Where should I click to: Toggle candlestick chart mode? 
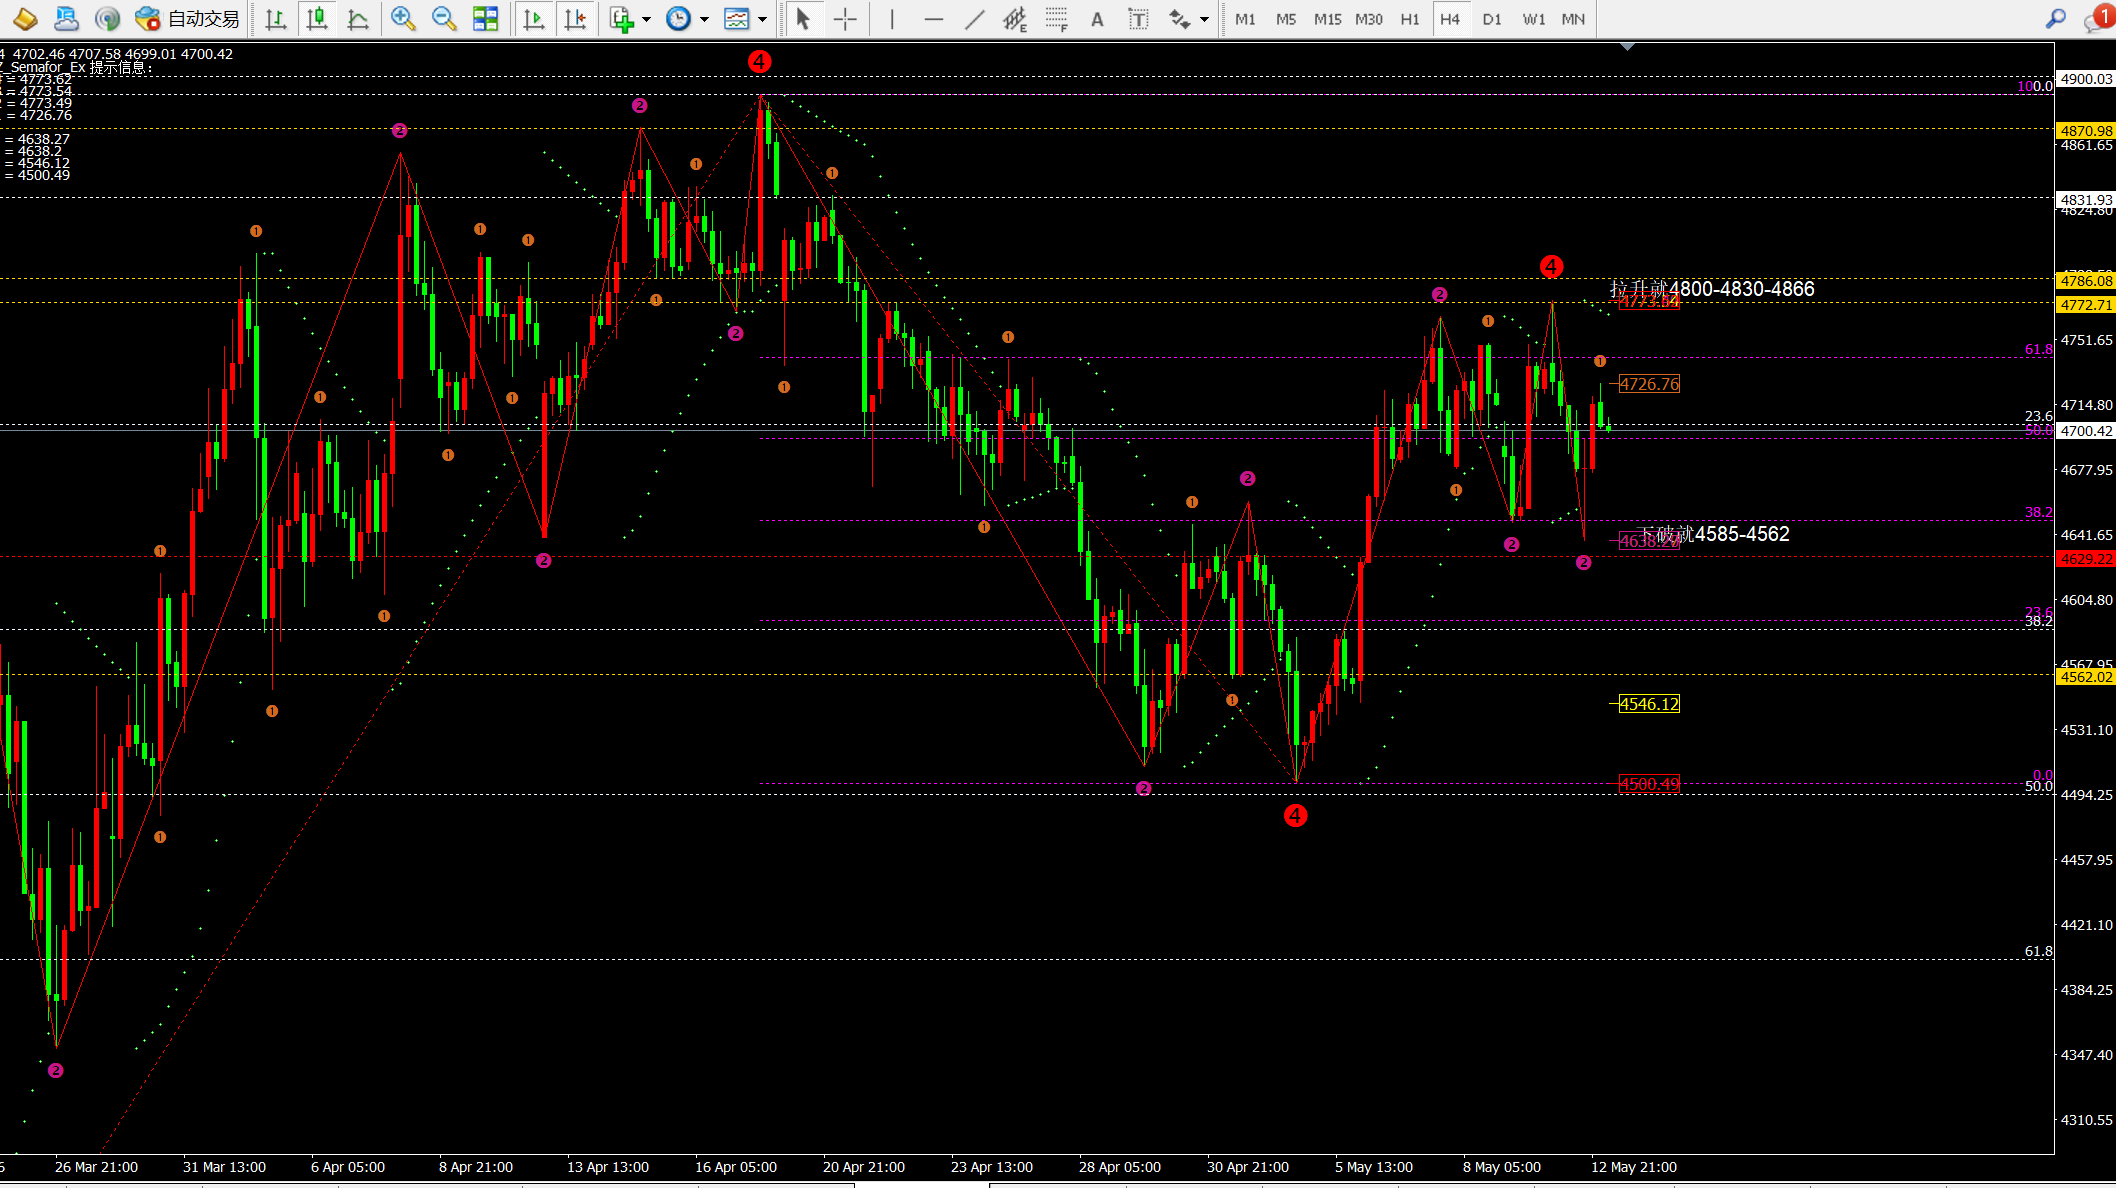317,19
